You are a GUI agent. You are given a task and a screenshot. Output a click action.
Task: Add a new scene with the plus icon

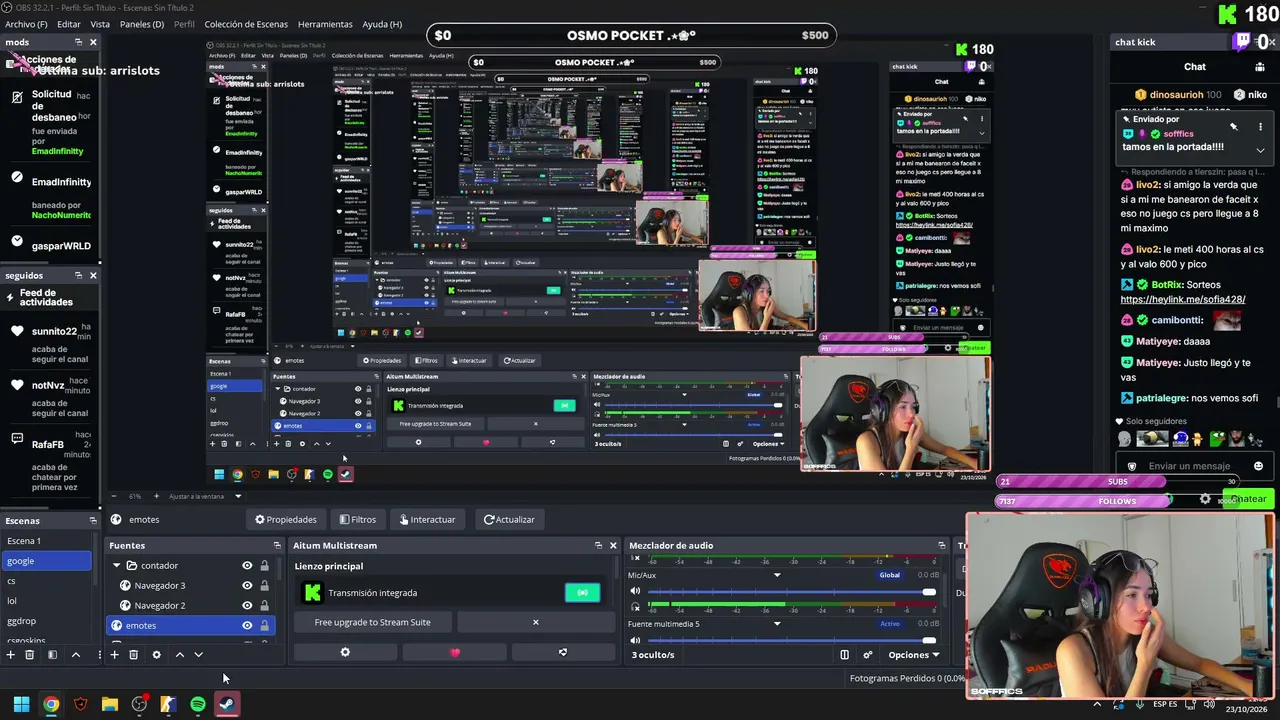[10, 655]
